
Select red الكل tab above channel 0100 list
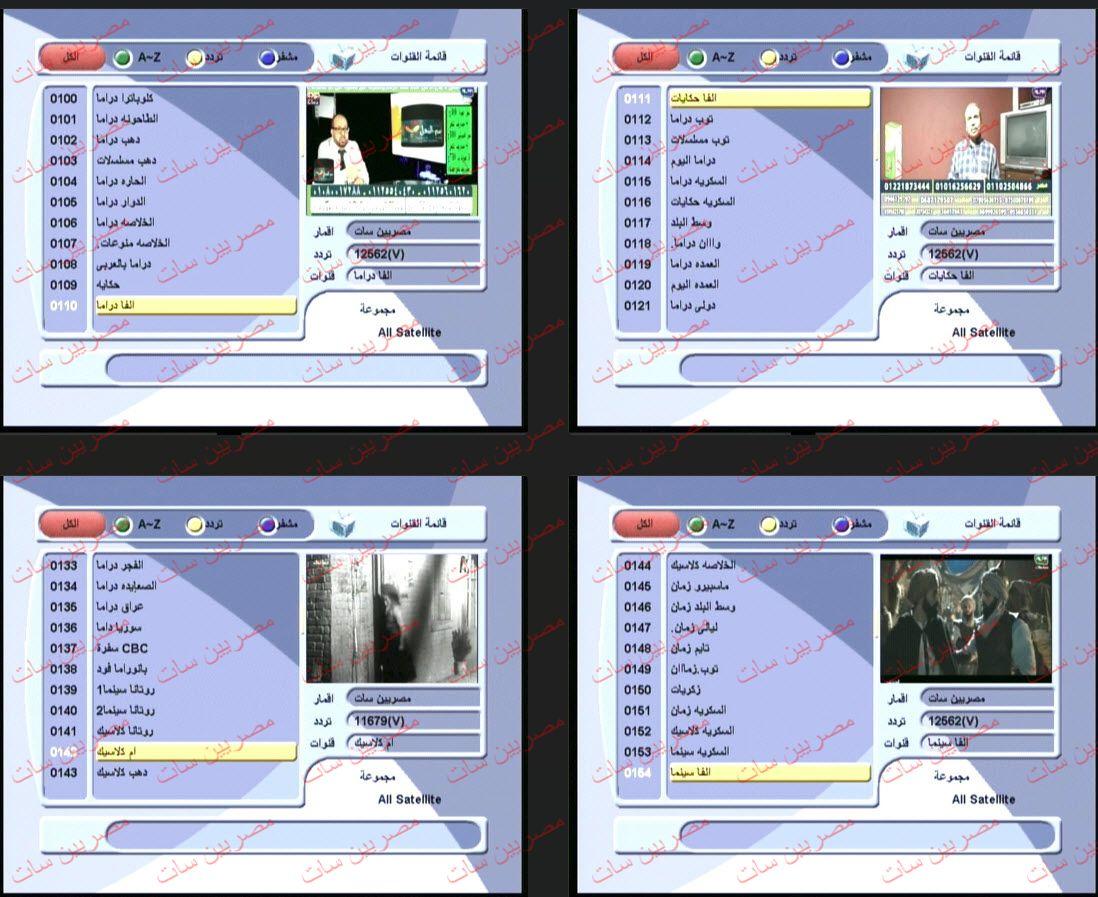[71, 58]
